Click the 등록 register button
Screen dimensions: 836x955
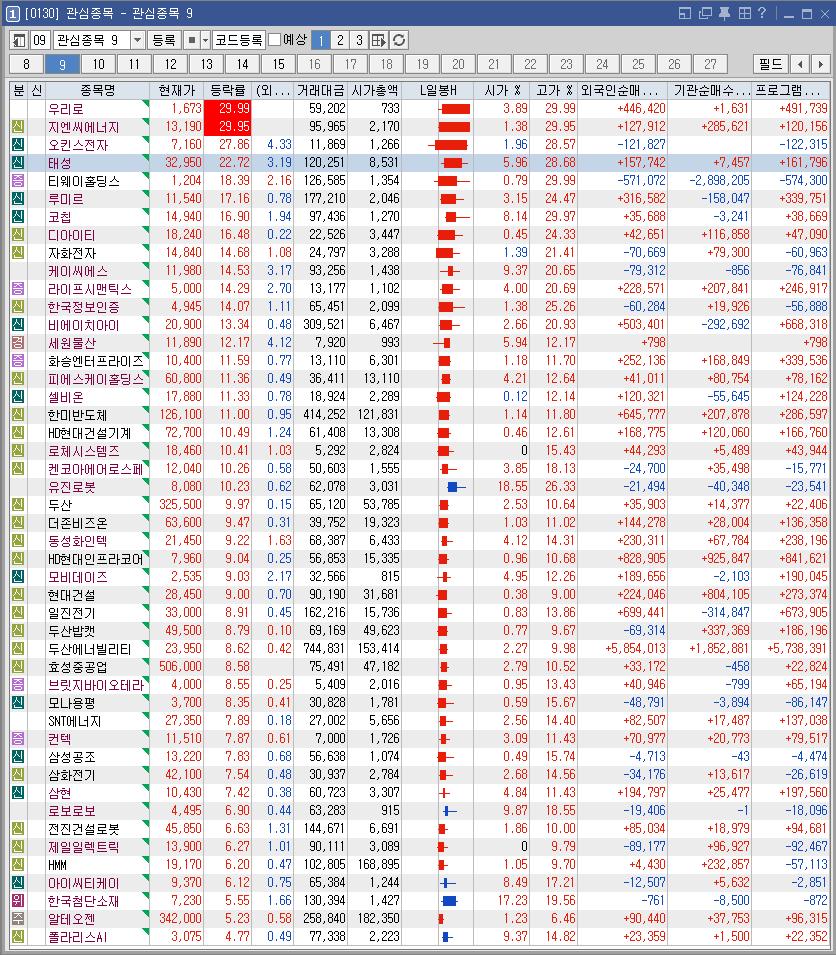pyautogui.click(x=163, y=40)
